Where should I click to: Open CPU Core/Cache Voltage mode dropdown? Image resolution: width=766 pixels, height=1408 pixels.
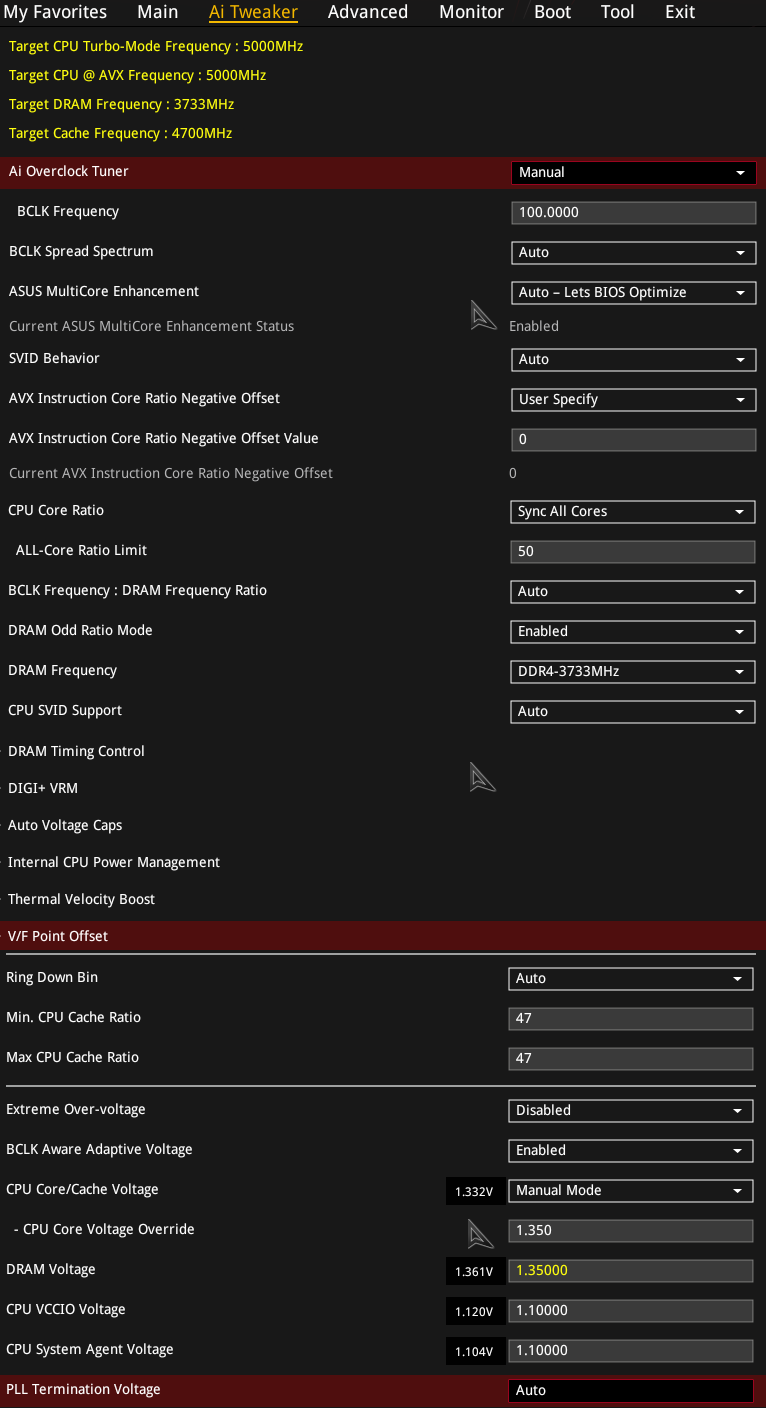630,1190
